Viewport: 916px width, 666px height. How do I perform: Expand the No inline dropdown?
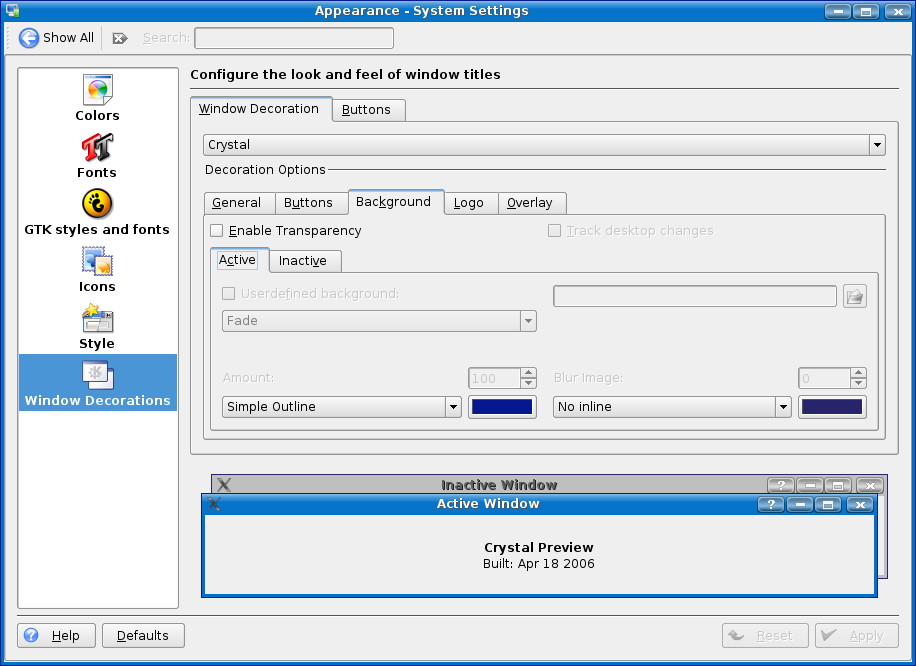[782, 407]
